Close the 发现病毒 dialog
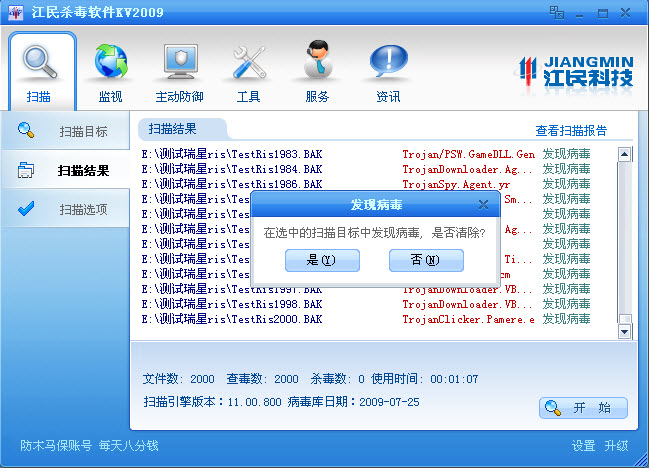Screen dimensions: 649x468 coord(483,204)
